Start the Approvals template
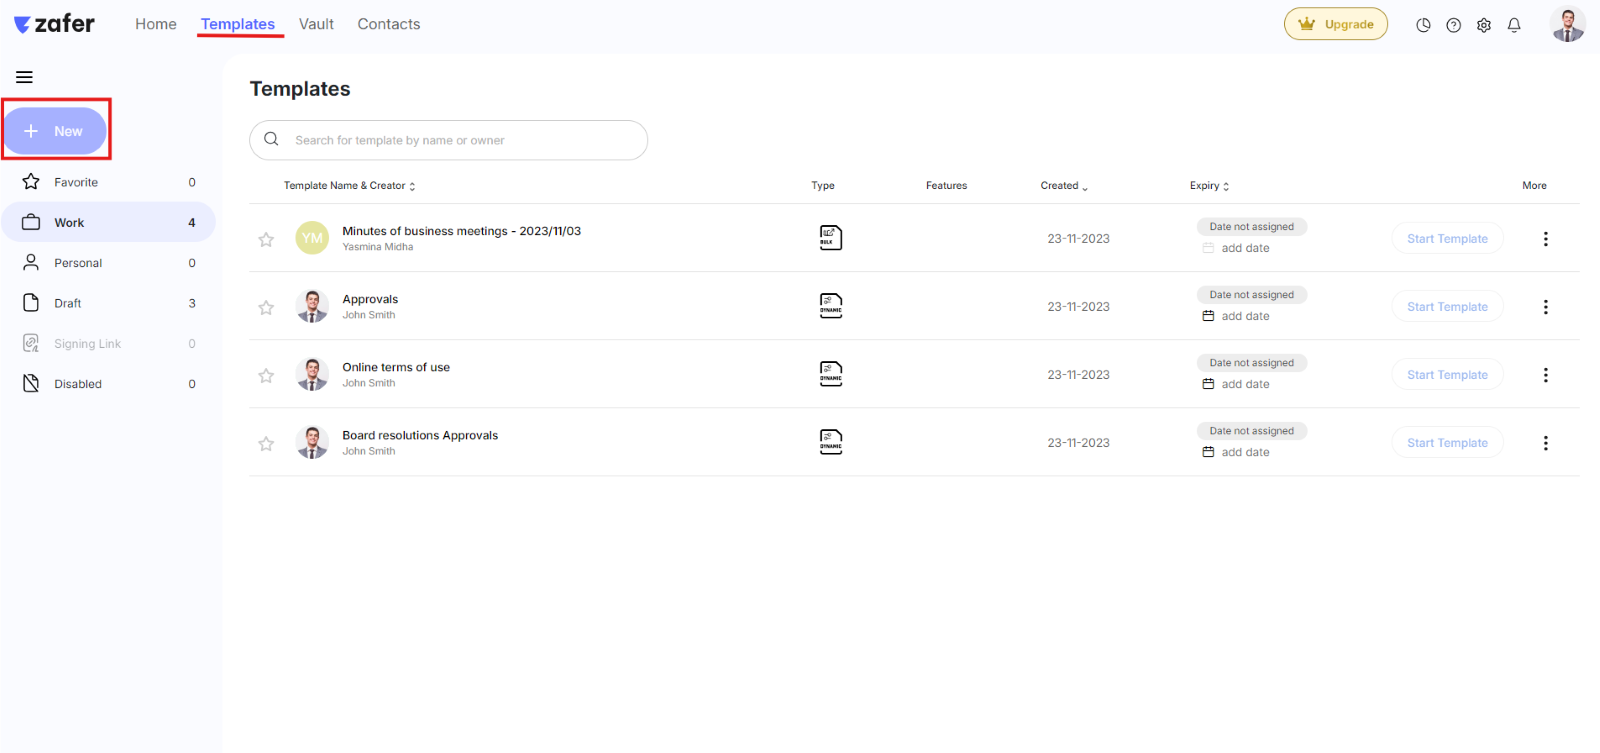The image size is (1600, 753). click(1447, 307)
